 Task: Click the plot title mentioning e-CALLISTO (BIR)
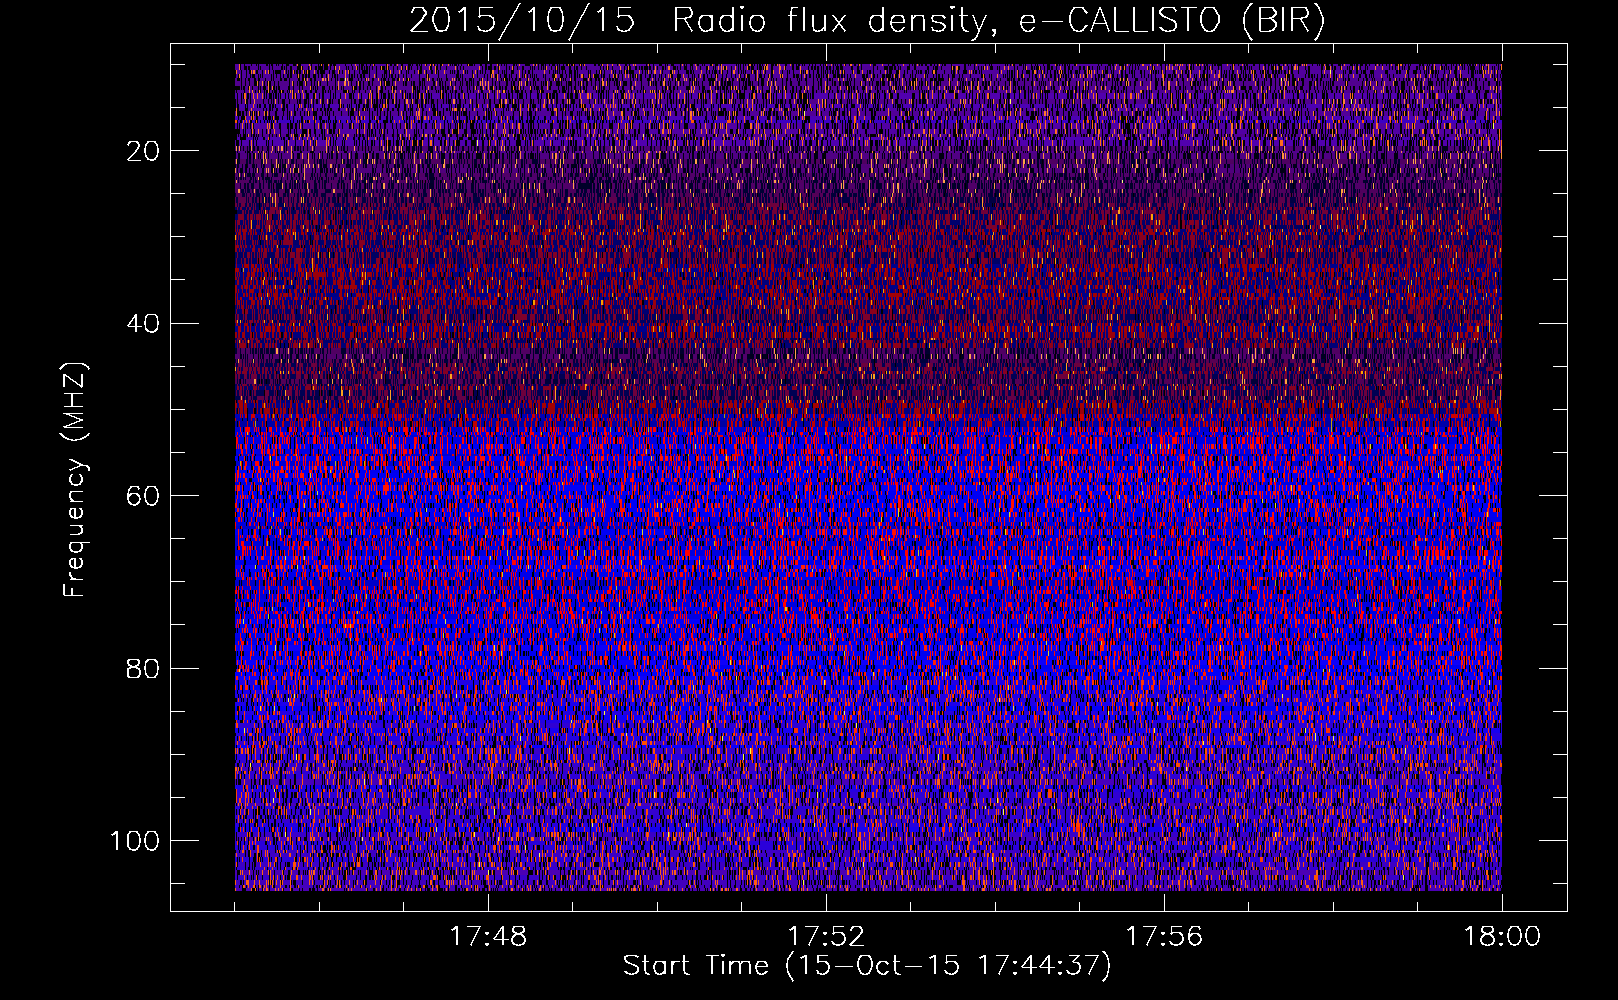click(867, 20)
